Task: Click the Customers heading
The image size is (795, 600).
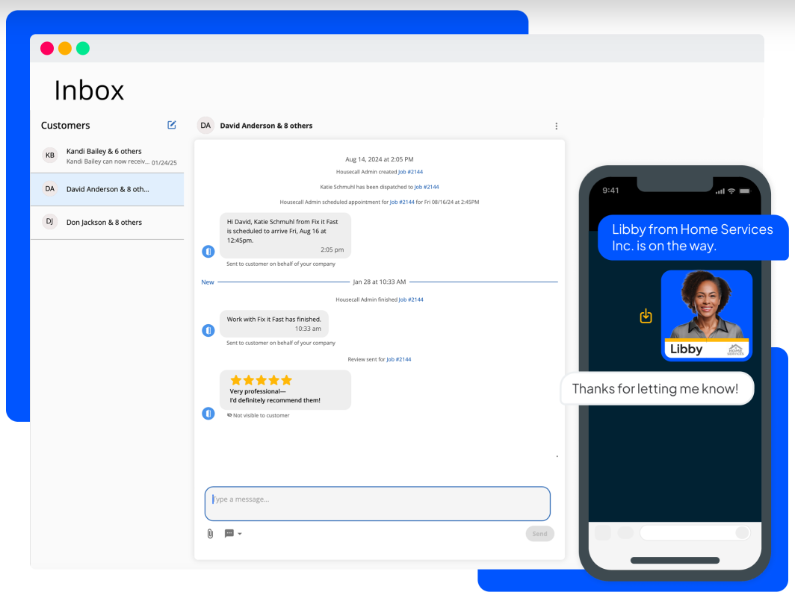Action: (x=65, y=125)
